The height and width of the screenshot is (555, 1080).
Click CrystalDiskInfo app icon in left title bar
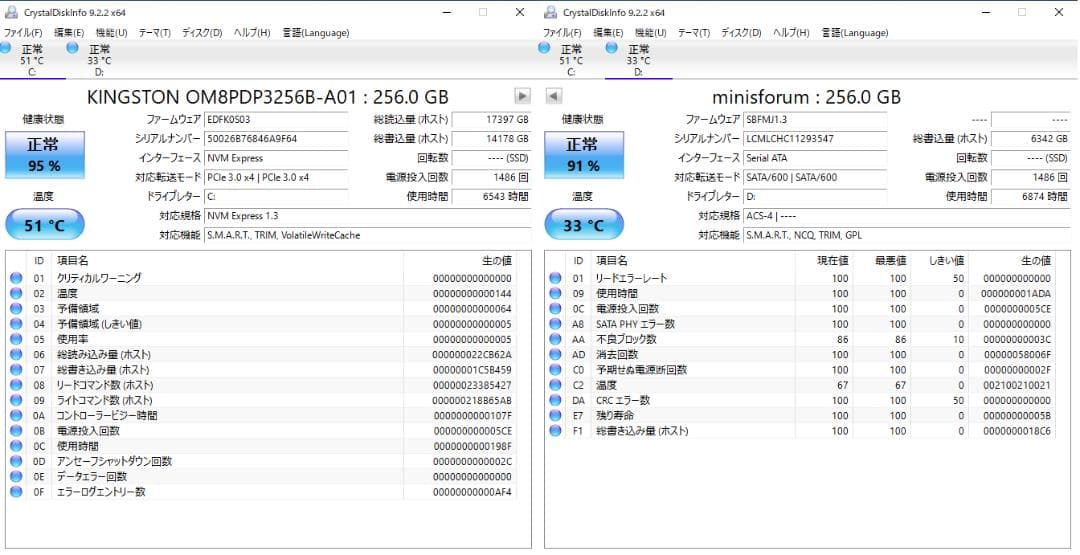point(11,12)
